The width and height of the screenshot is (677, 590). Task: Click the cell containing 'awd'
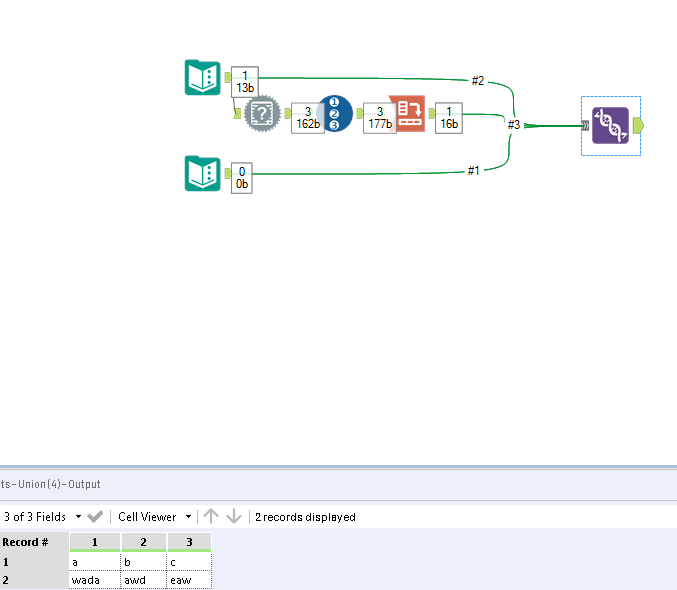tap(143, 580)
